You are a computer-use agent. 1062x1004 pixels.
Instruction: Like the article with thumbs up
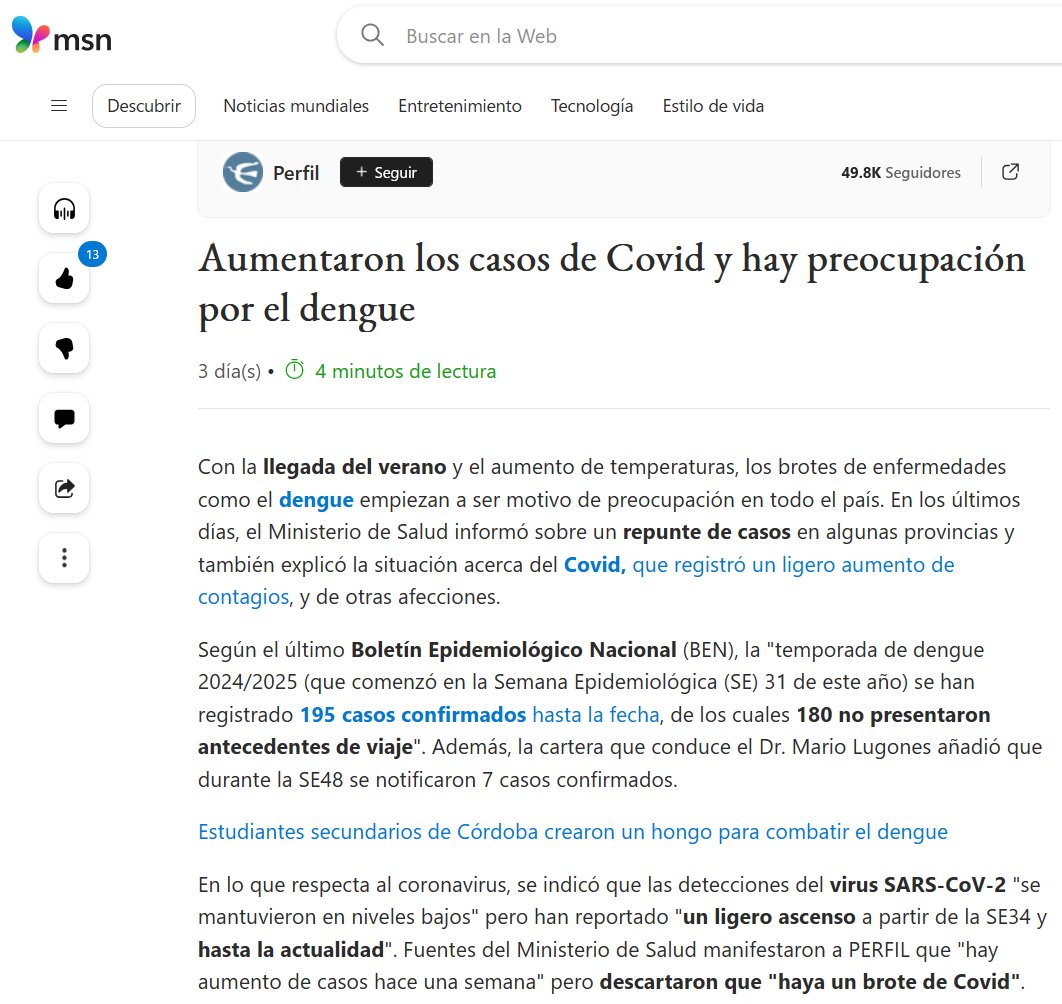pos(64,280)
